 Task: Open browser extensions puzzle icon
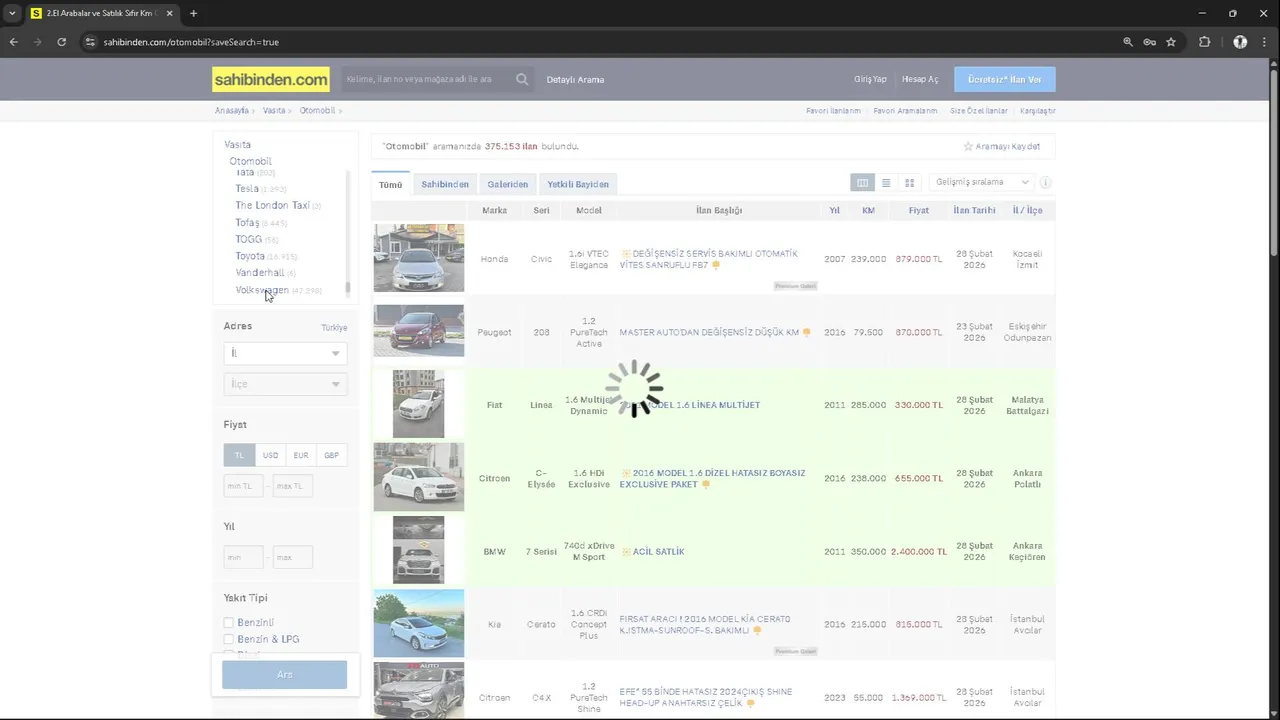pos(1204,42)
